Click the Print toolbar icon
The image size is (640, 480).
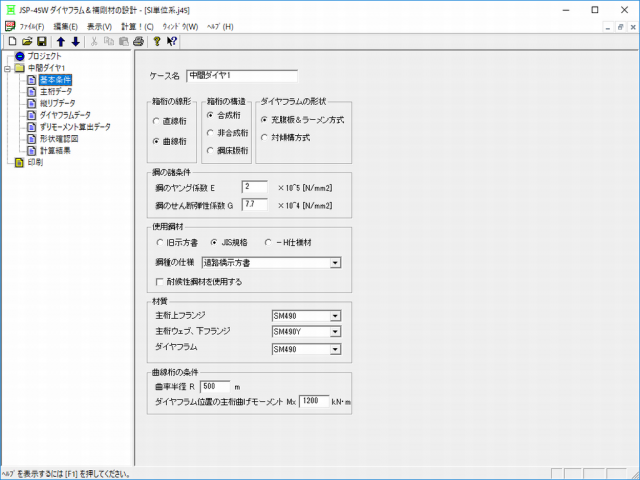[x=138, y=42]
